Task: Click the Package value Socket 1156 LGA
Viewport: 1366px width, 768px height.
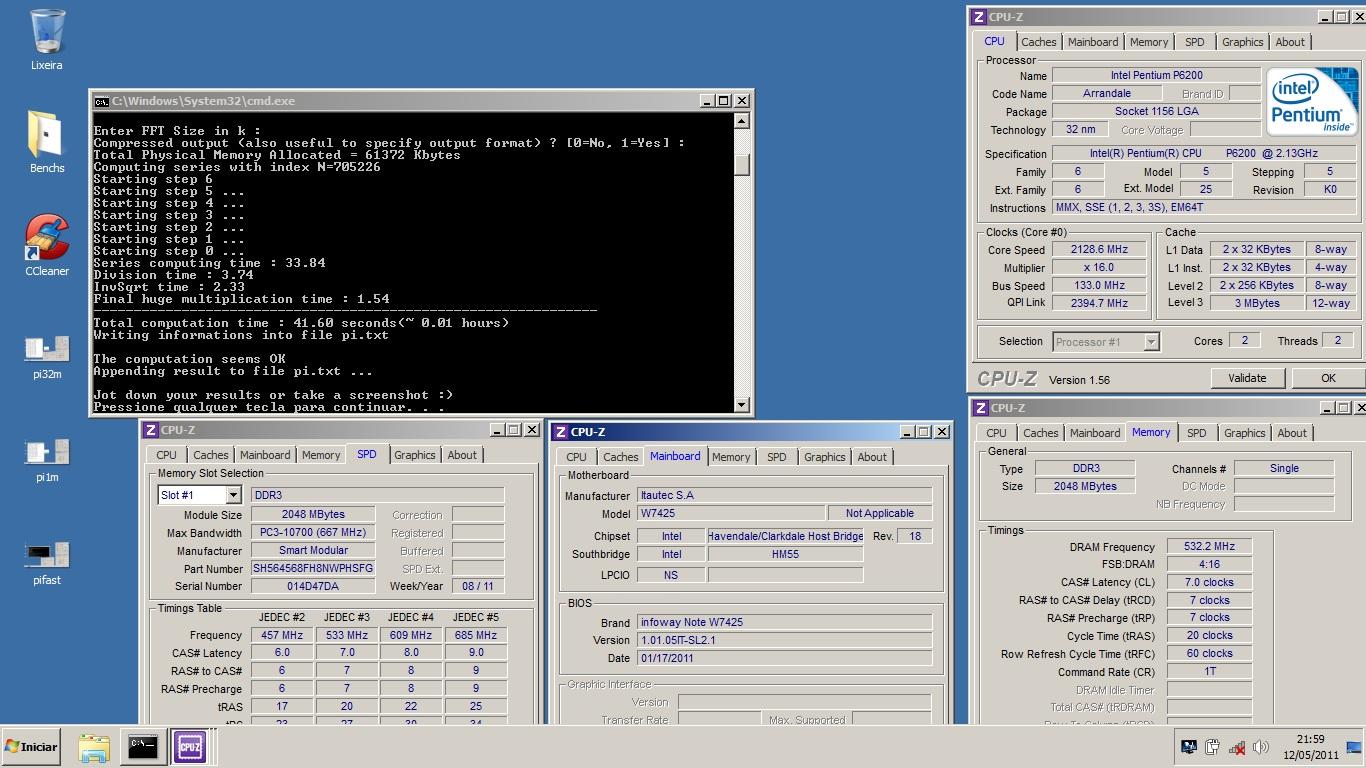Action: tap(1156, 111)
